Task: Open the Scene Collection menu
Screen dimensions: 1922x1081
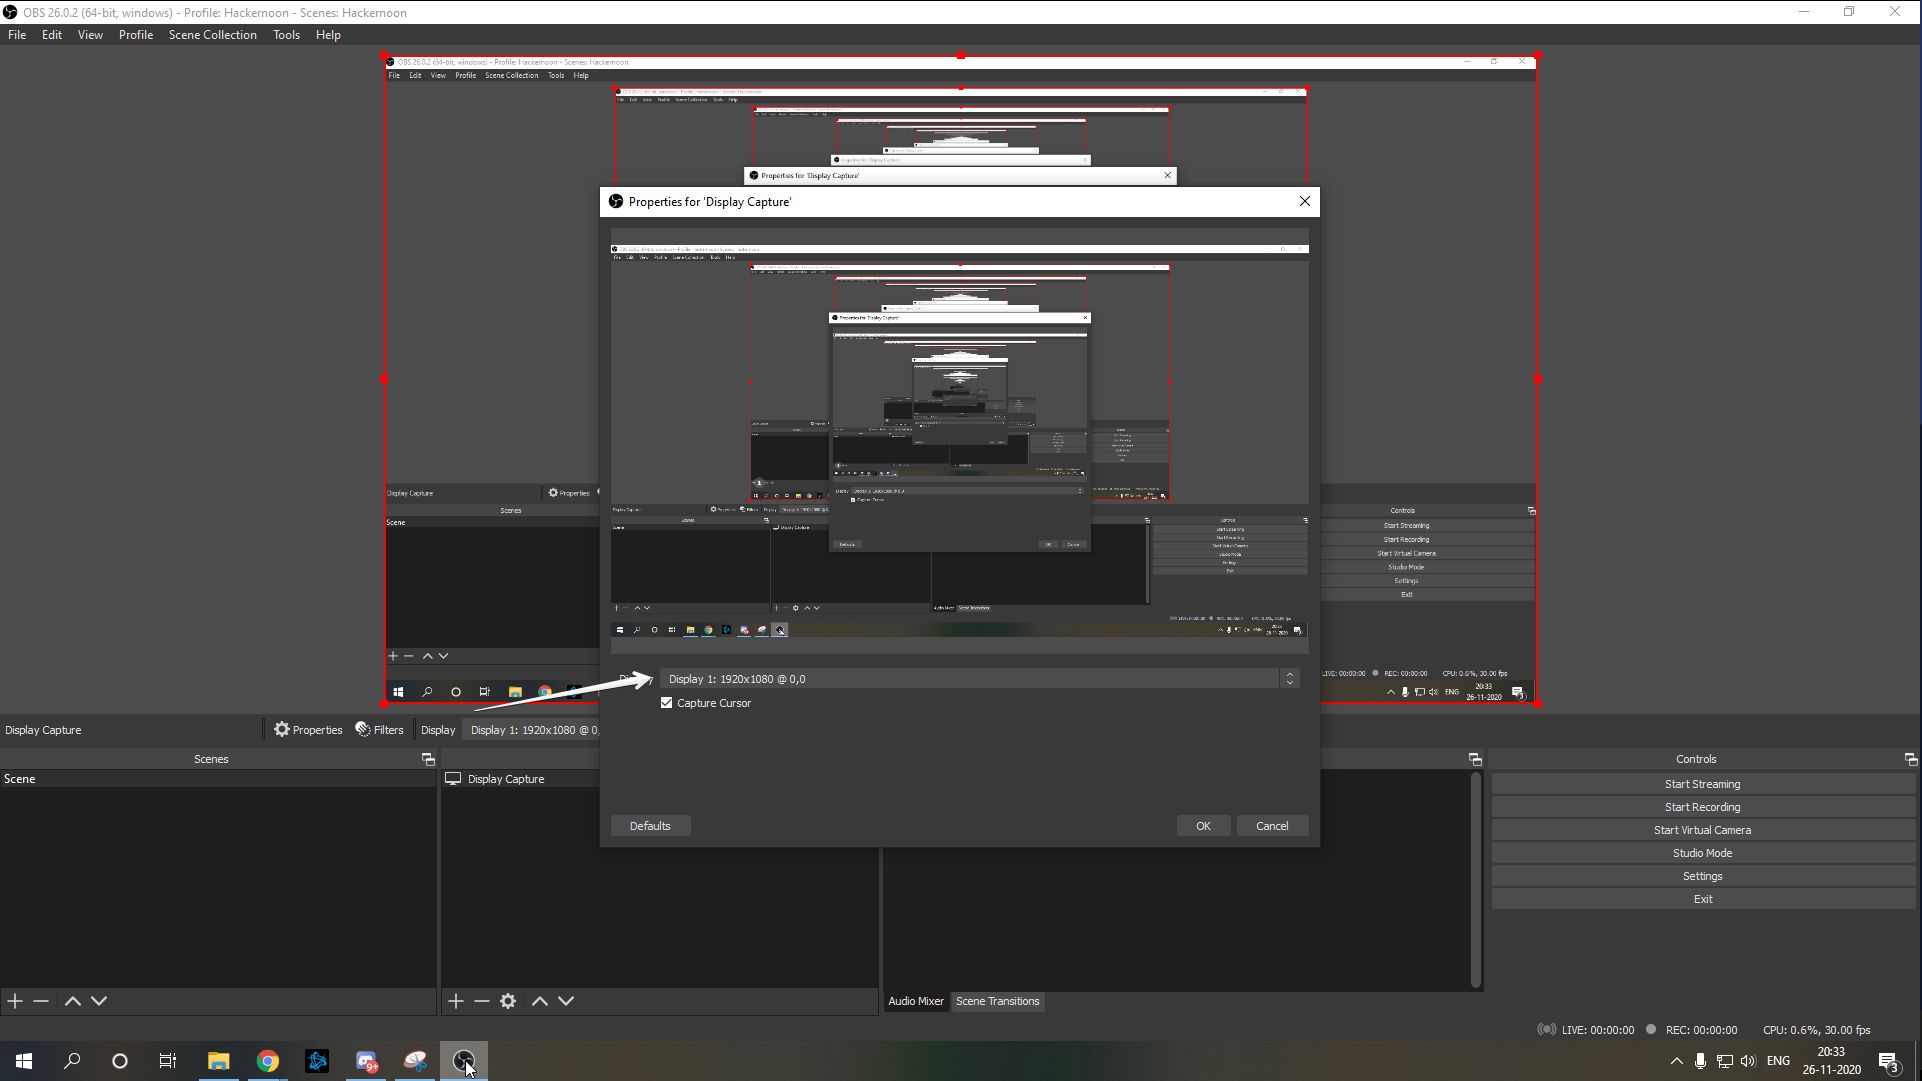Action: (212, 35)
